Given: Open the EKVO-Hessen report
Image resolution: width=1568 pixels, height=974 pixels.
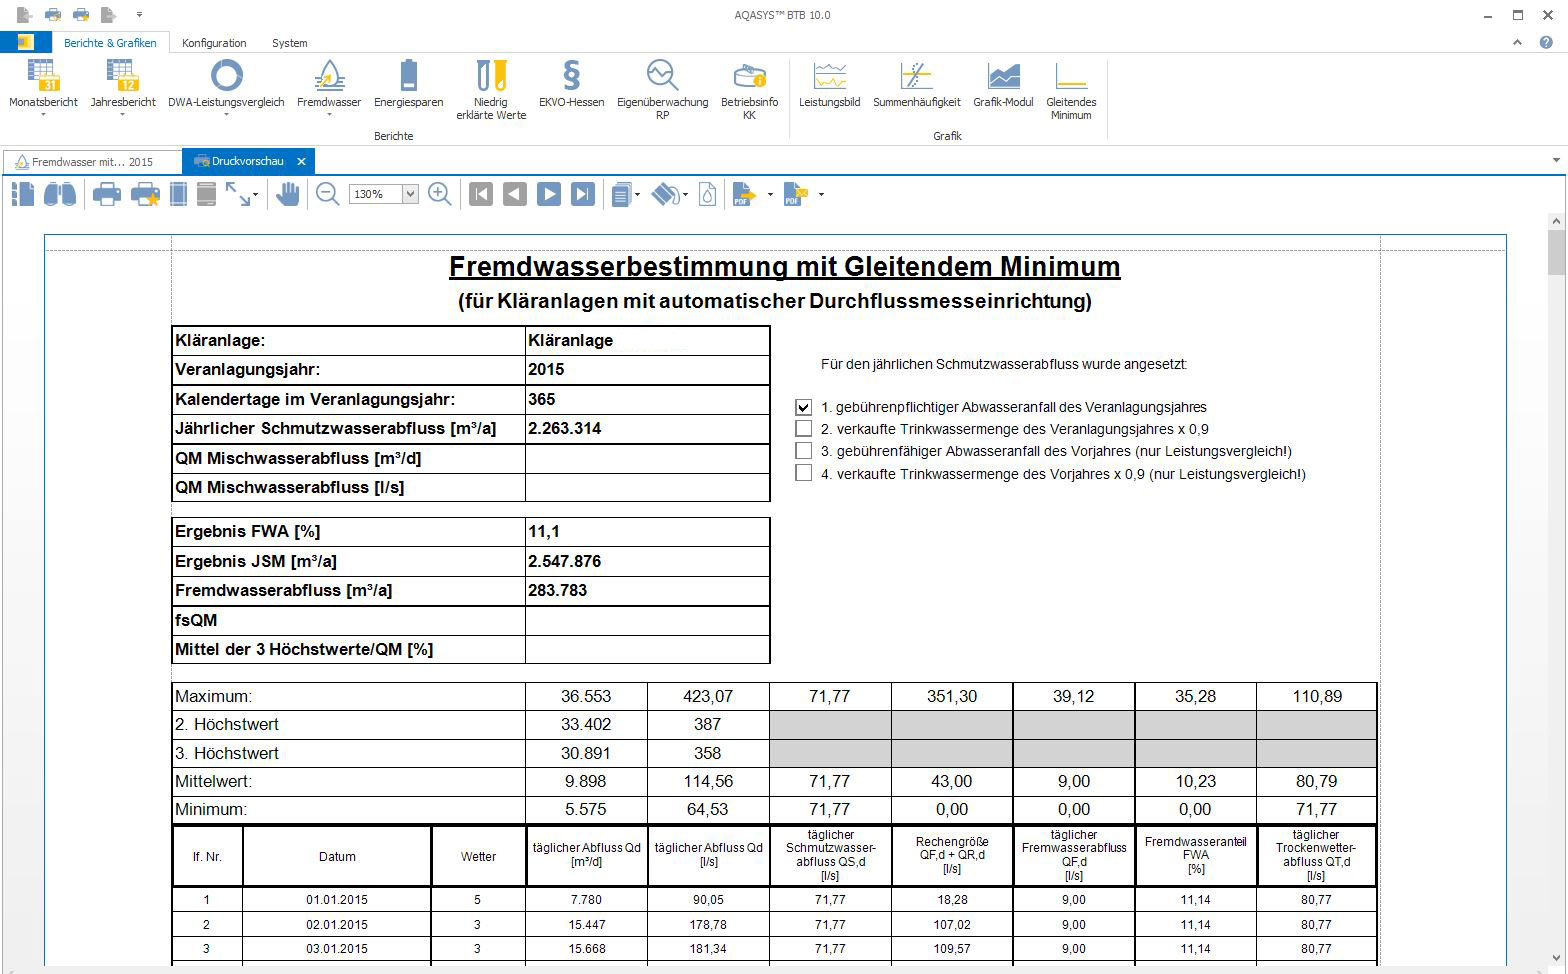Looking at the screenshot, I should tap(572, 84).
